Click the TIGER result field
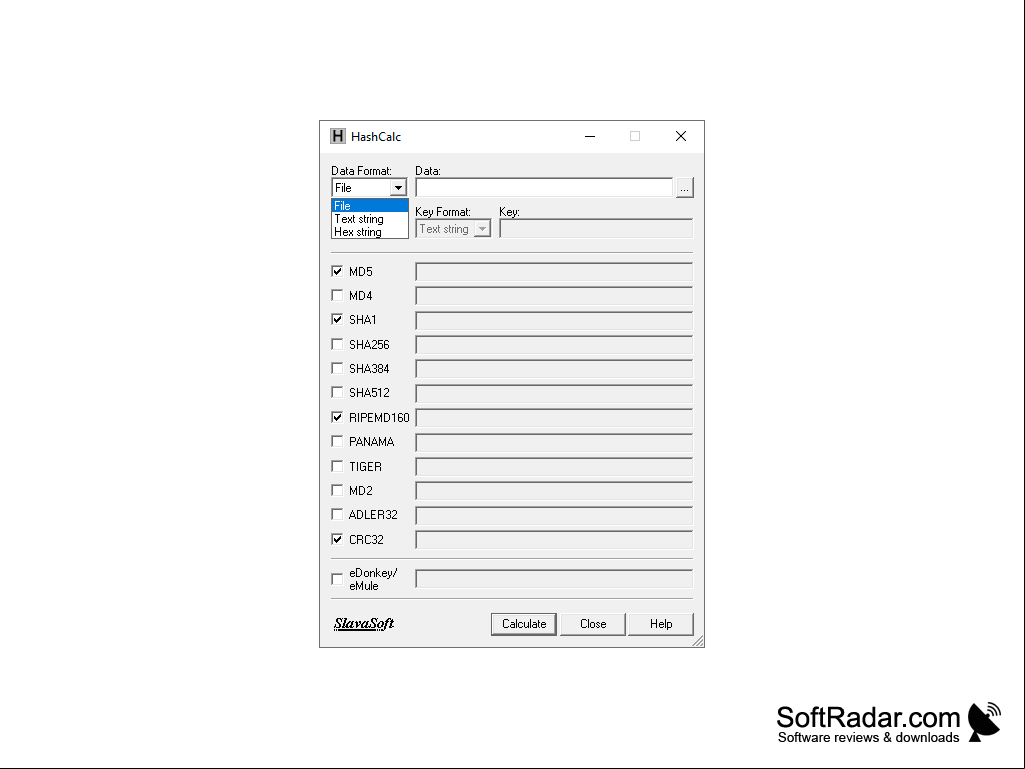1025x769 pixels. point(554,467)
